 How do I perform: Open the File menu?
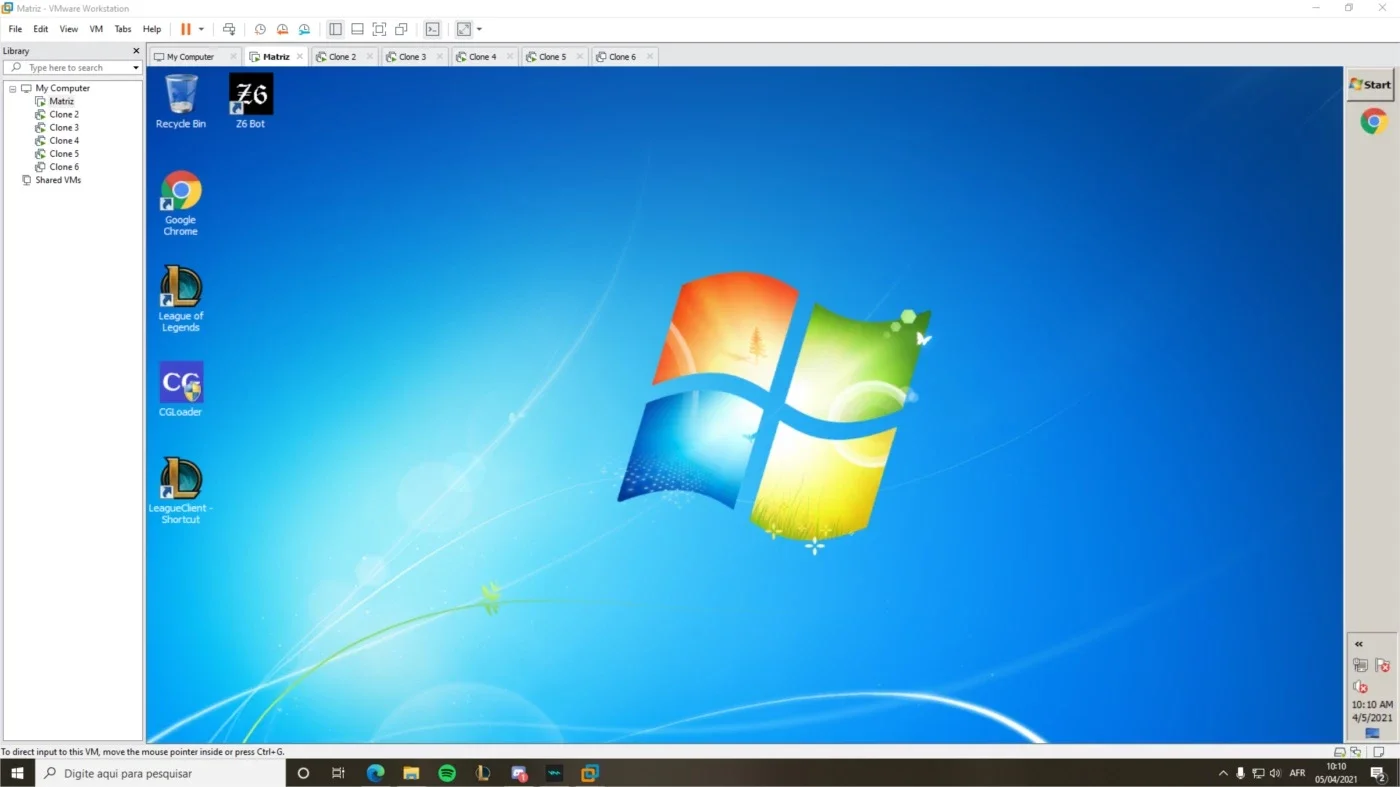click(15, 29)
